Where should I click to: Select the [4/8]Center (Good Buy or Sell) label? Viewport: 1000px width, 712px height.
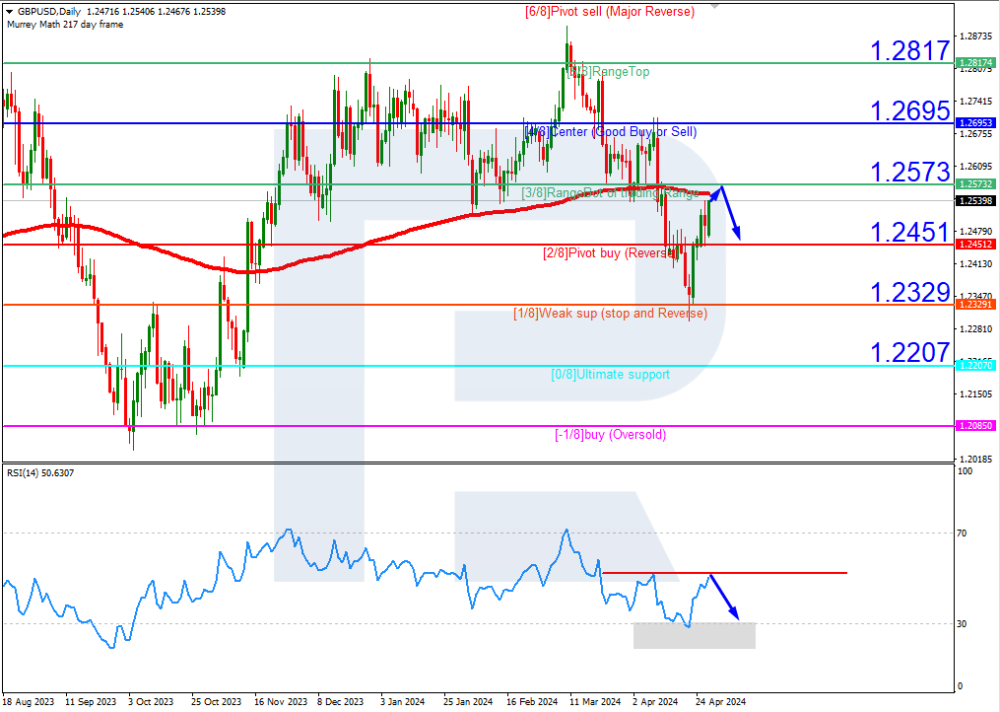610,132
